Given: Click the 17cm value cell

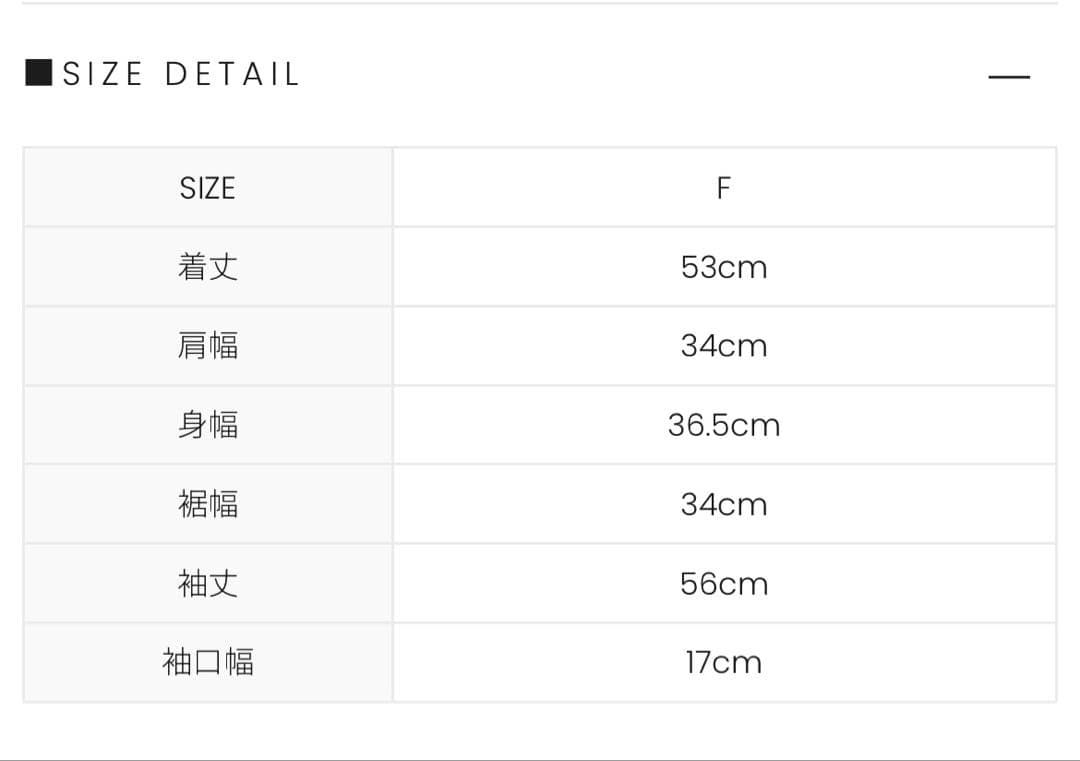Looking at the screenshot, I should tap(724, 662).
